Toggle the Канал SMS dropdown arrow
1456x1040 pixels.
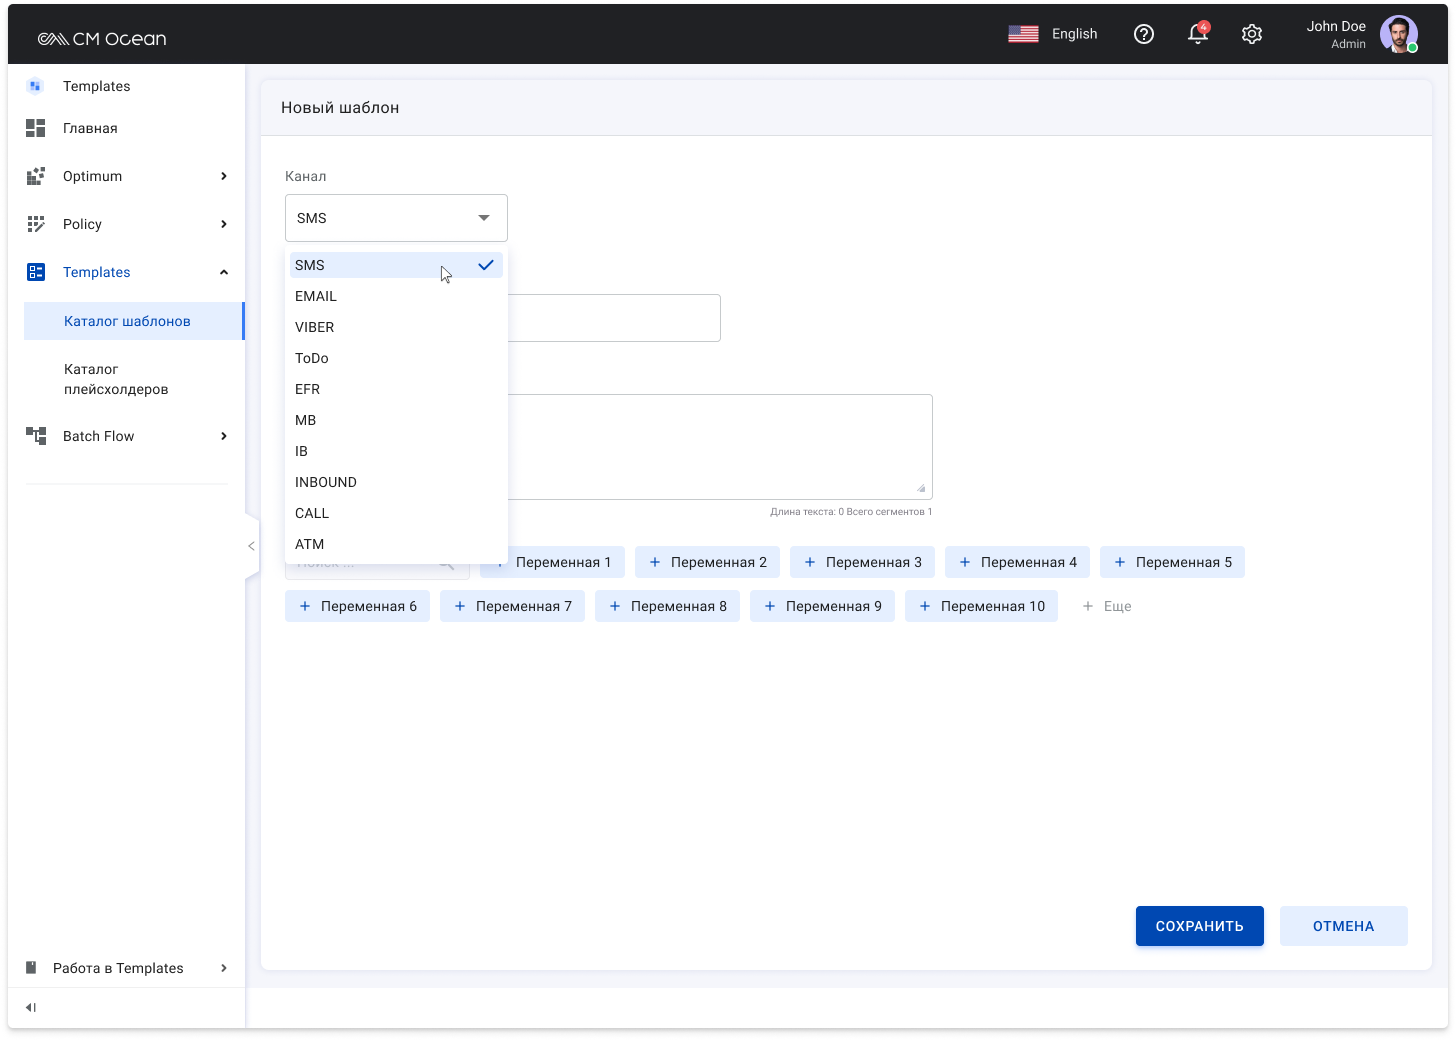[484, 218]
